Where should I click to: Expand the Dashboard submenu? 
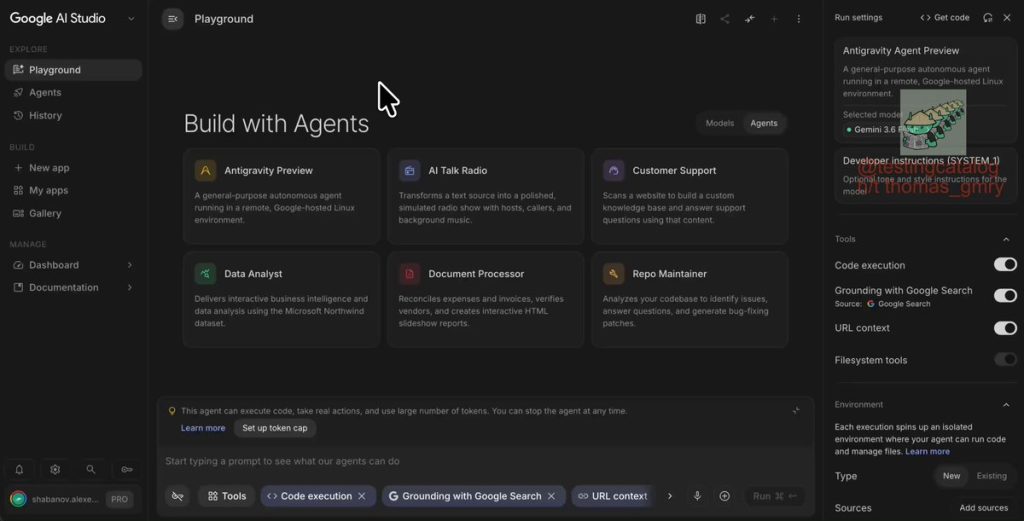129,265
